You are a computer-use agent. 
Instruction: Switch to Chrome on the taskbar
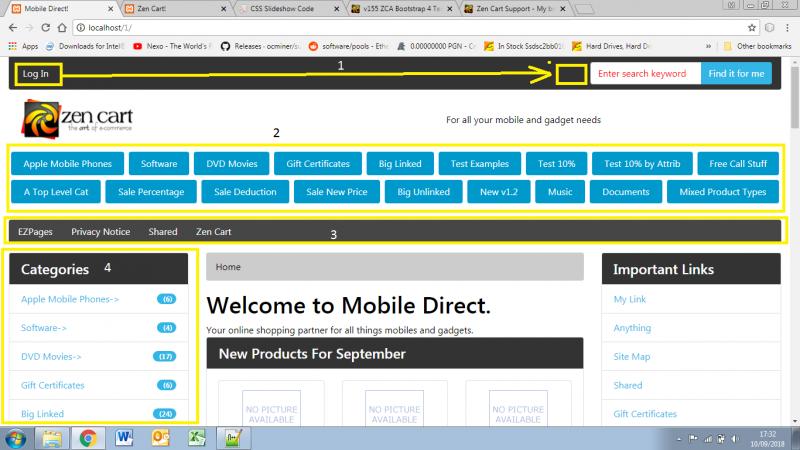point(88,438)
